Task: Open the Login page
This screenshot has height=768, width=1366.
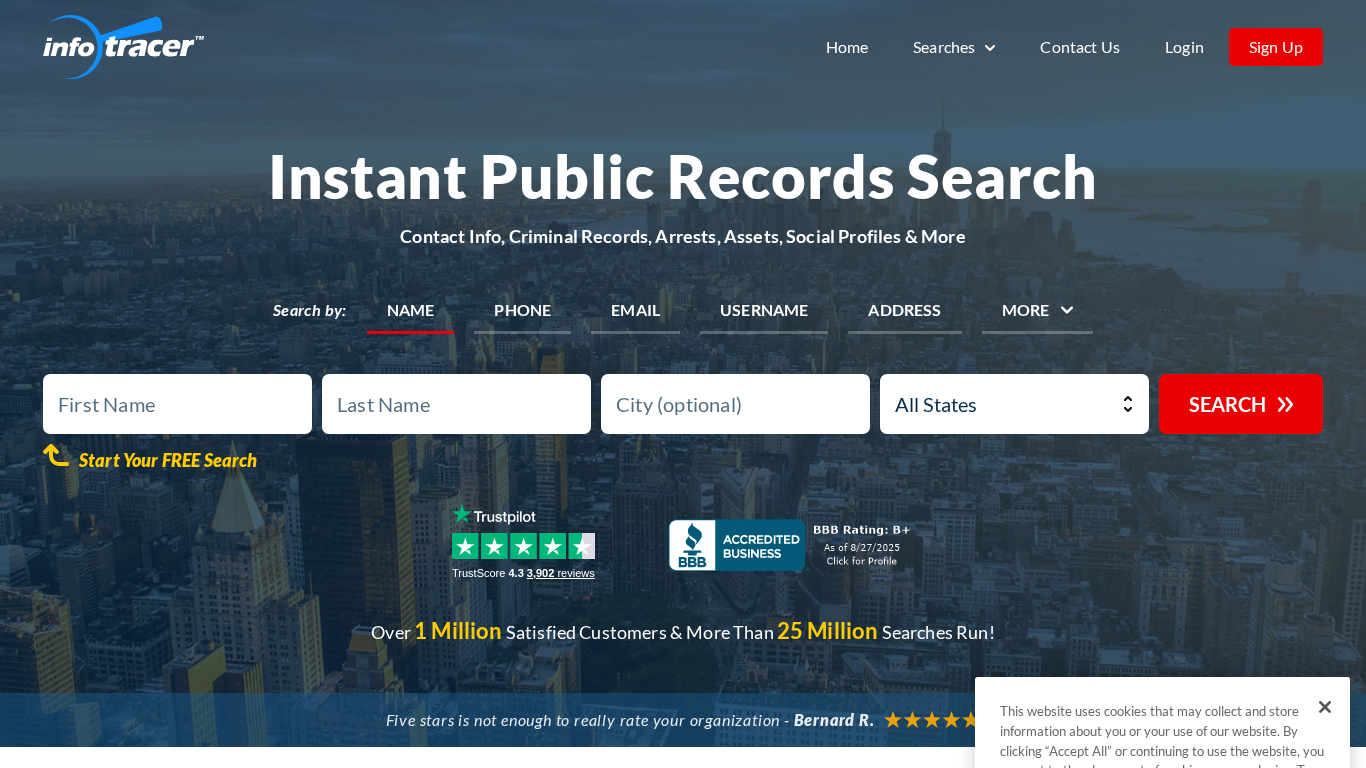Action: click(1184, 47)
